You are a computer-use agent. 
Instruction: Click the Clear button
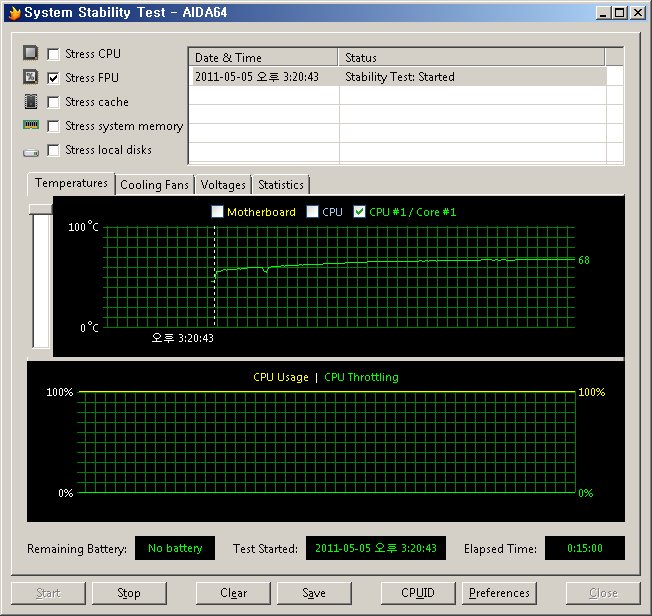point(233,593)
